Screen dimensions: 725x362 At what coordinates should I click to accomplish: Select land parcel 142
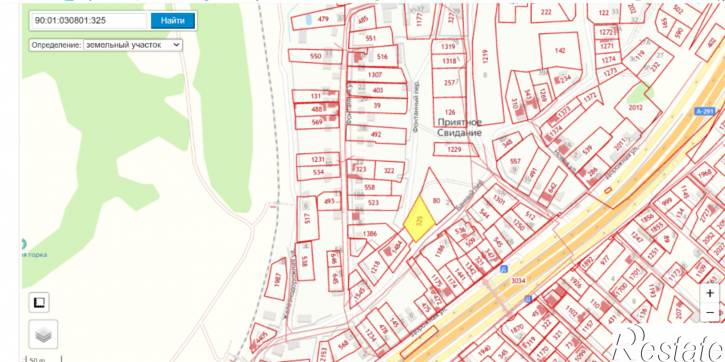(560, 51)
